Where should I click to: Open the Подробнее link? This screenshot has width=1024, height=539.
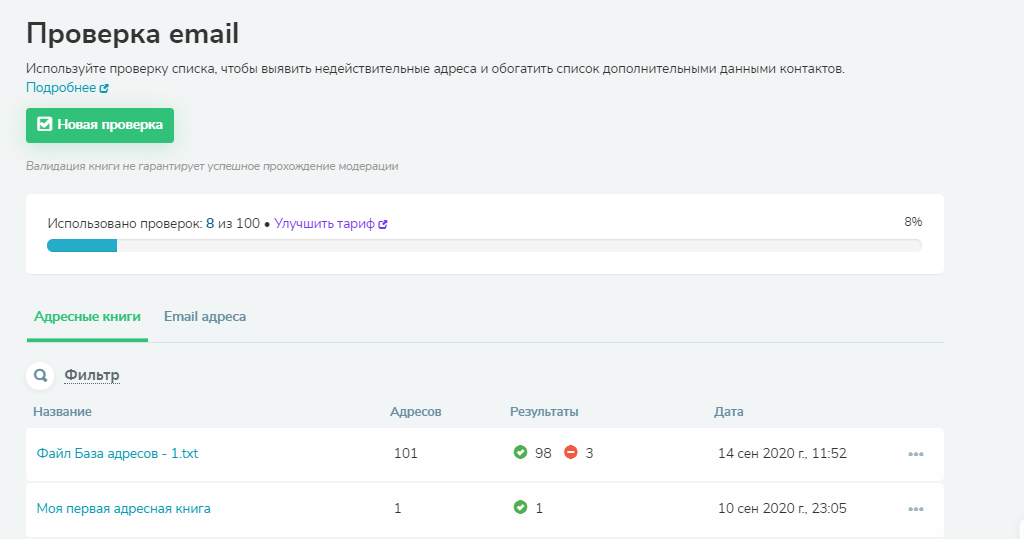coord(60,88)
